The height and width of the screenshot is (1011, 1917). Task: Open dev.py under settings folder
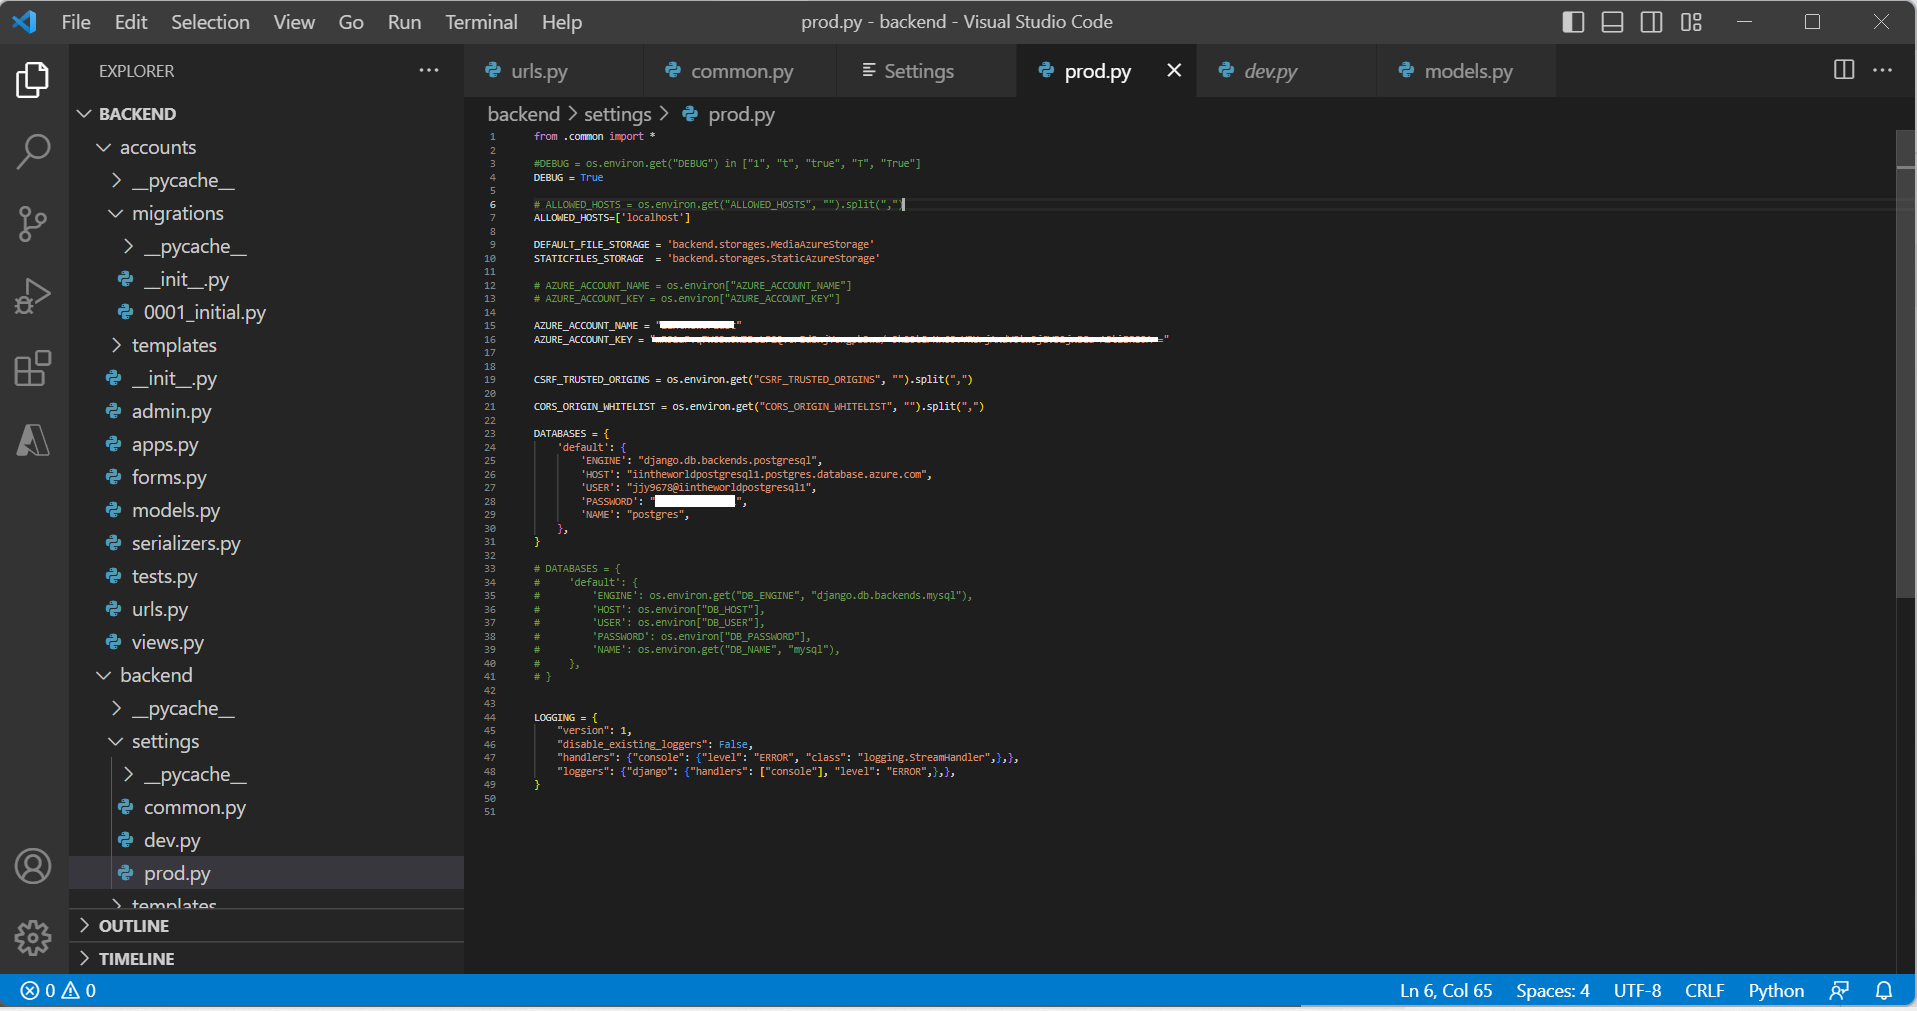coord(266,840)
